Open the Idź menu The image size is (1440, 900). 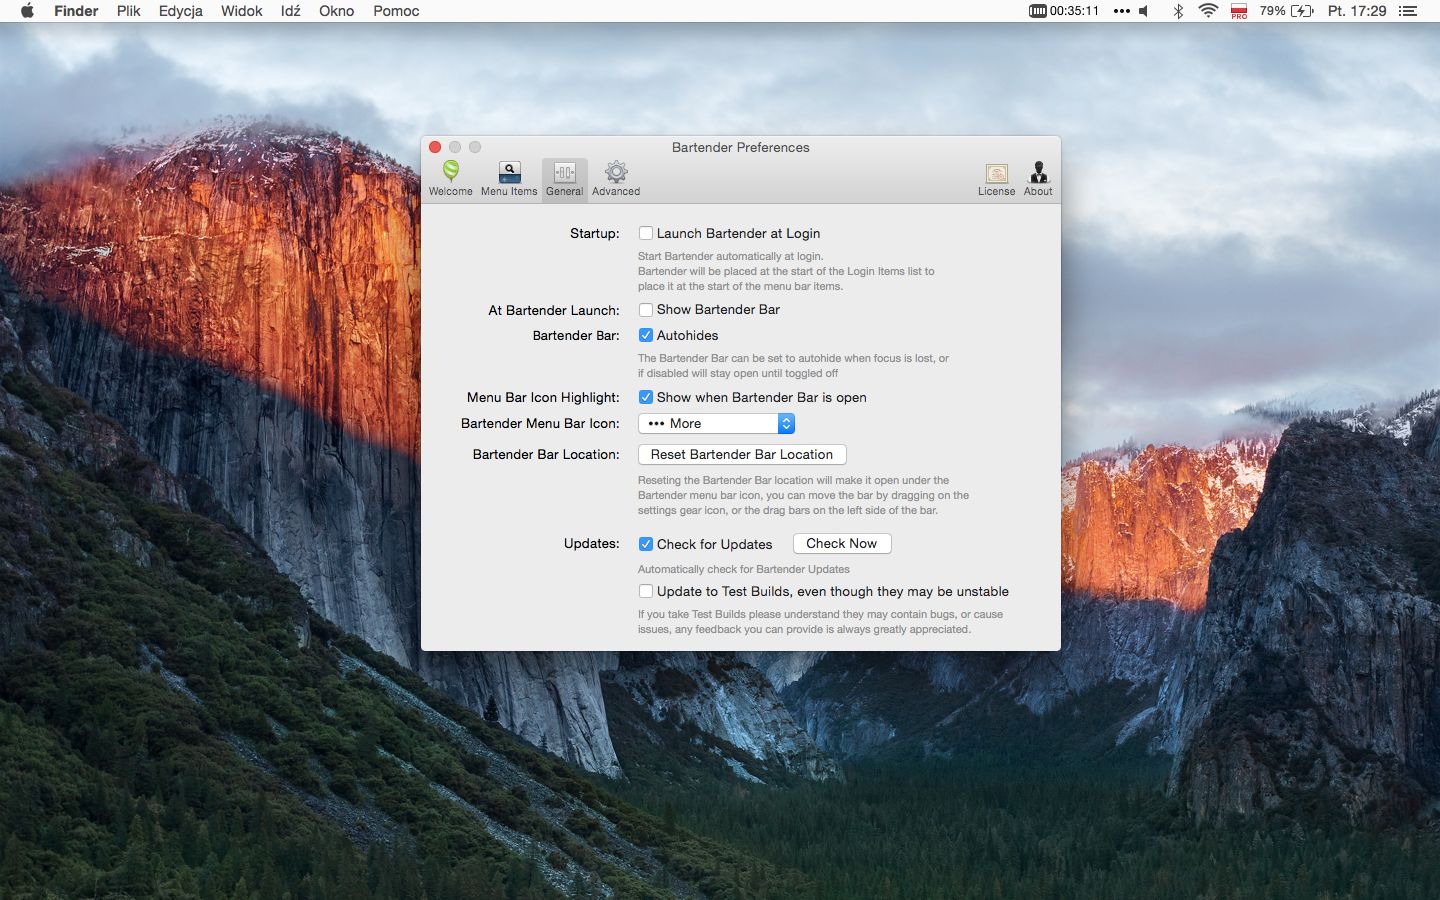[291, 11]
